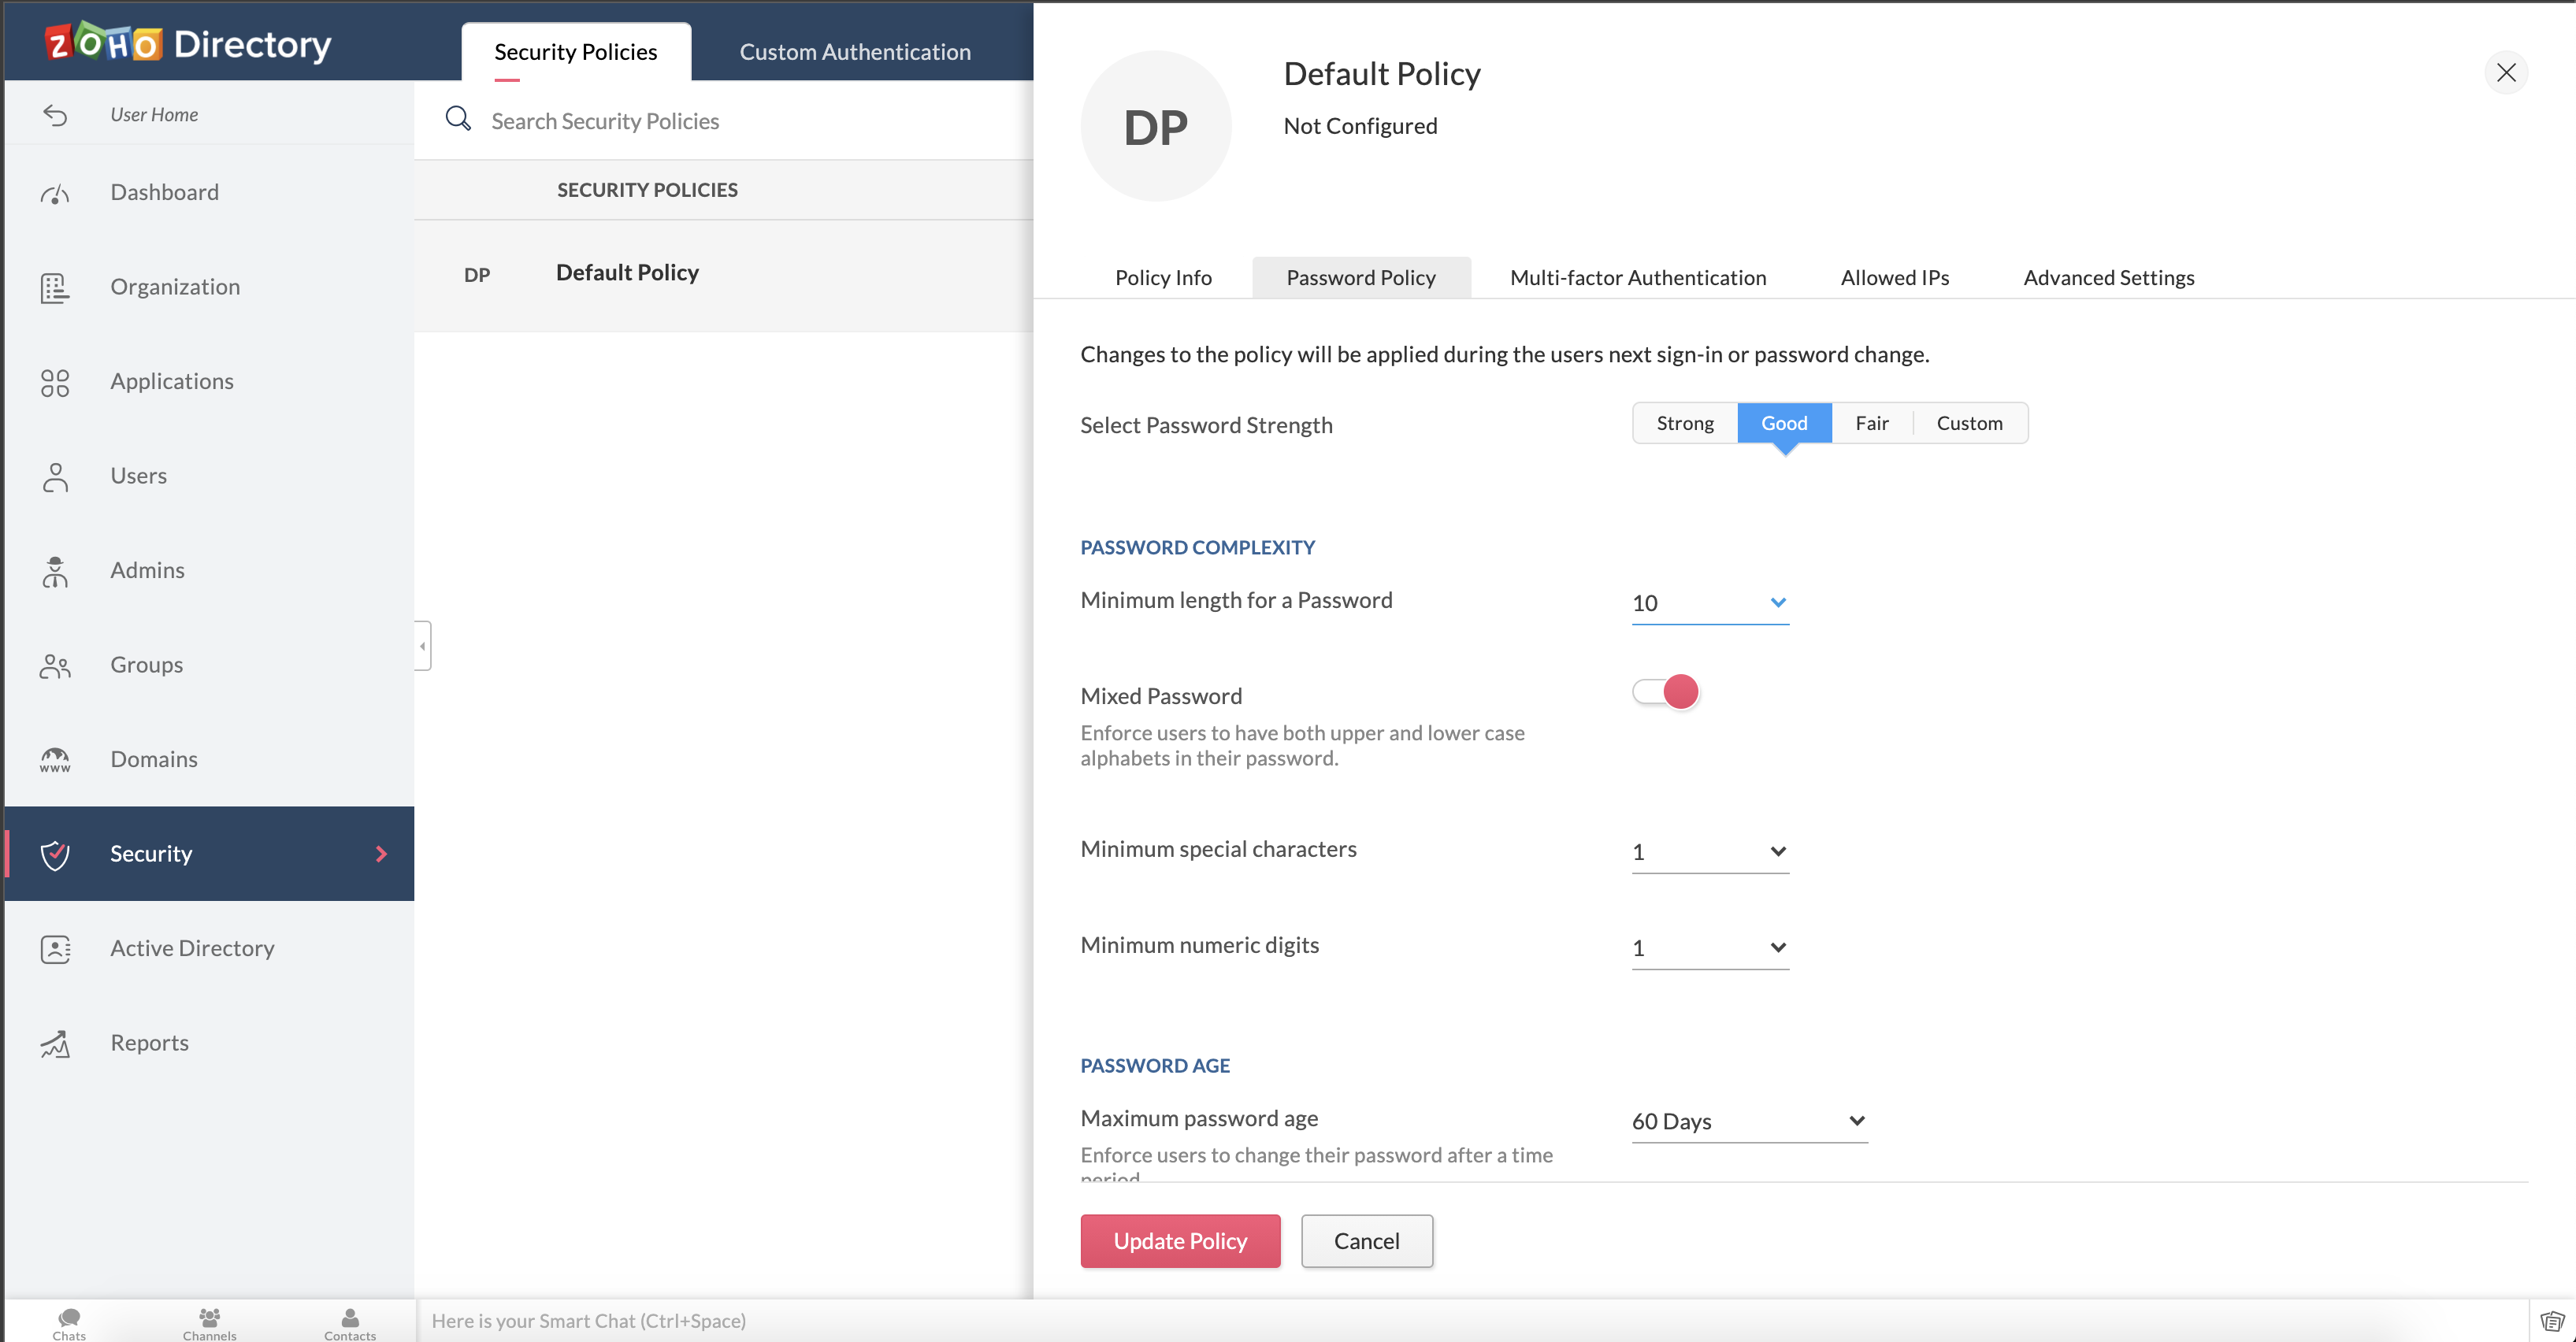The image size is (2576, 1342).
Task: Open Maximum password age dropdown
Action: pos(1748,1121)
